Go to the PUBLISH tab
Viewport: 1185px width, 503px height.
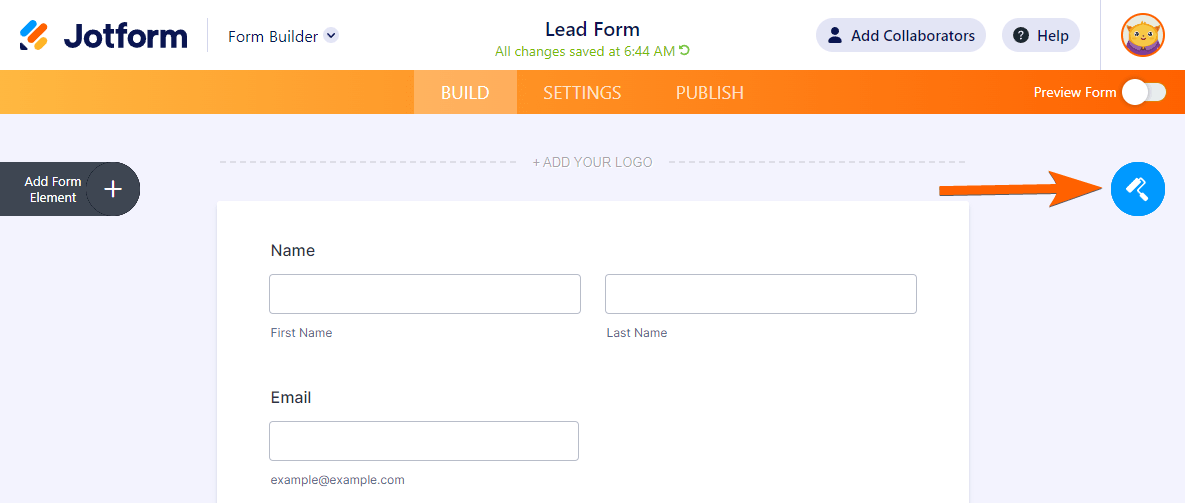point(709,93)
